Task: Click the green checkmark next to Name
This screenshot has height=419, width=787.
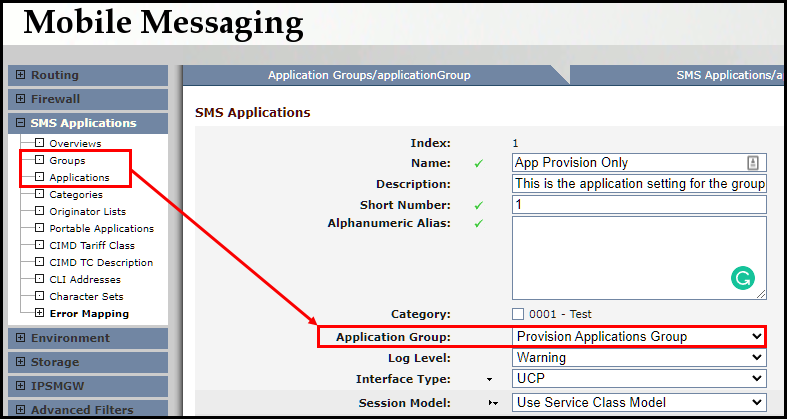Action: coord(478,163)
